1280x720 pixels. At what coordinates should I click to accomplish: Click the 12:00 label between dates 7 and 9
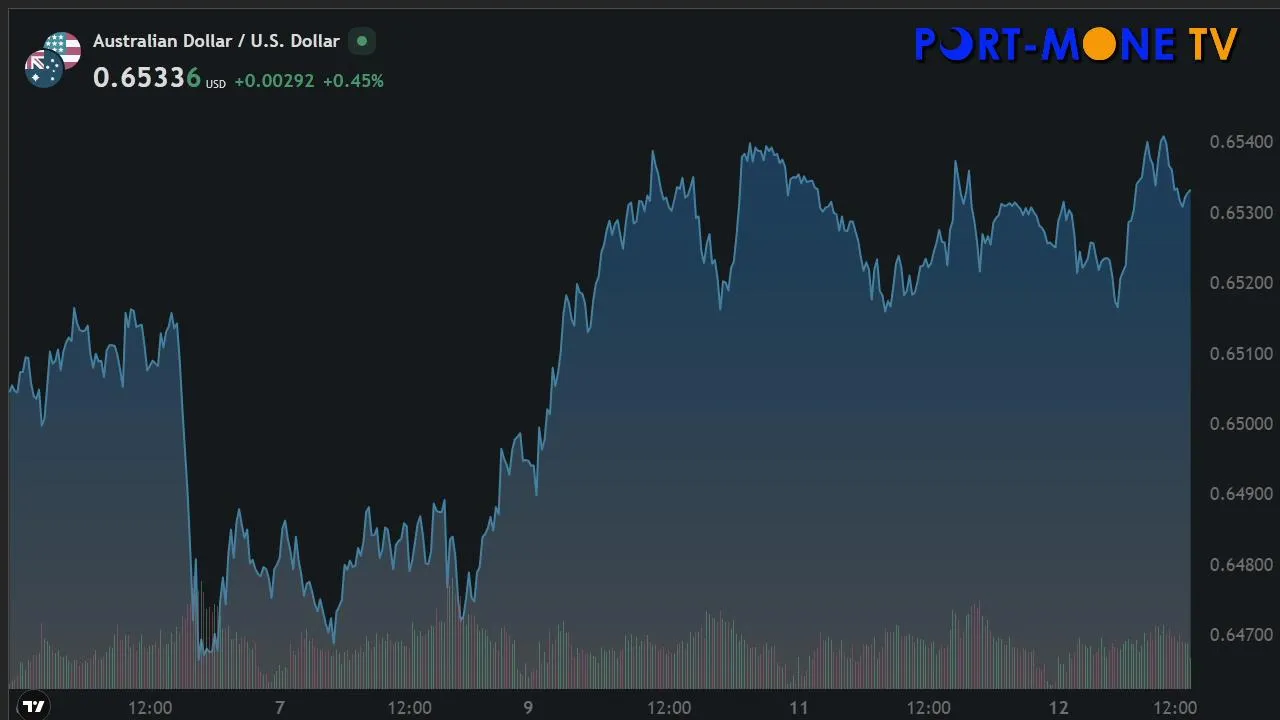(x=410, y=708)
